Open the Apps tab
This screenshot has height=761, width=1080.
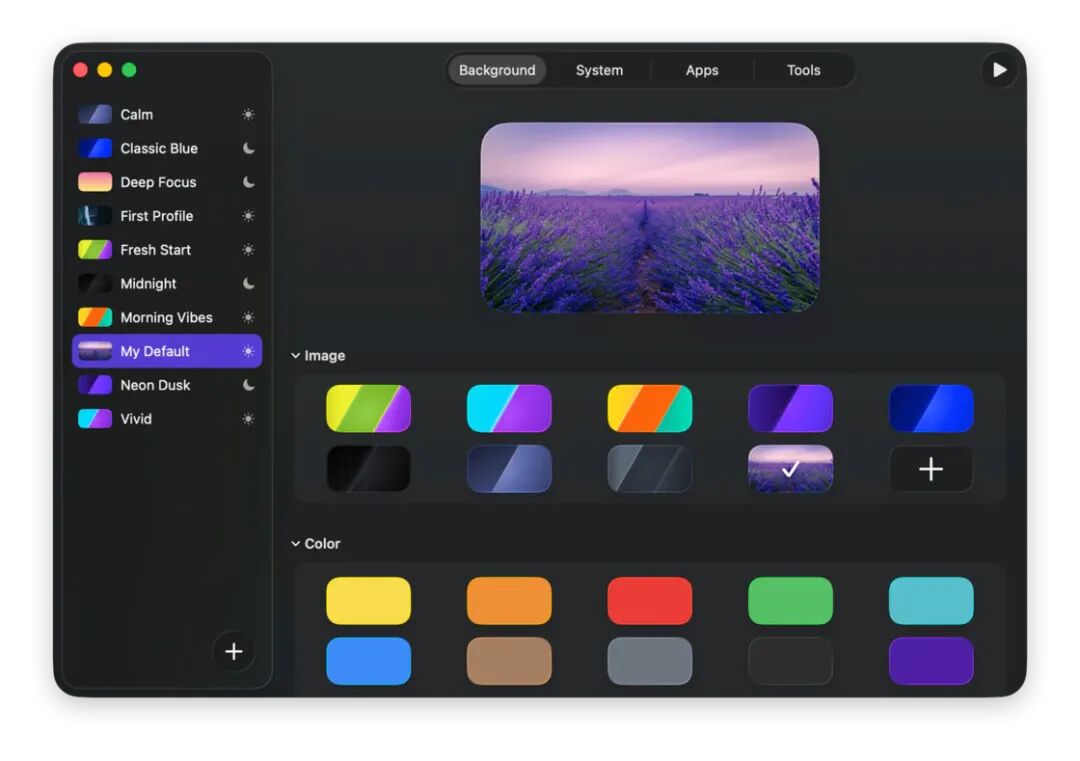tap(702, 70)
